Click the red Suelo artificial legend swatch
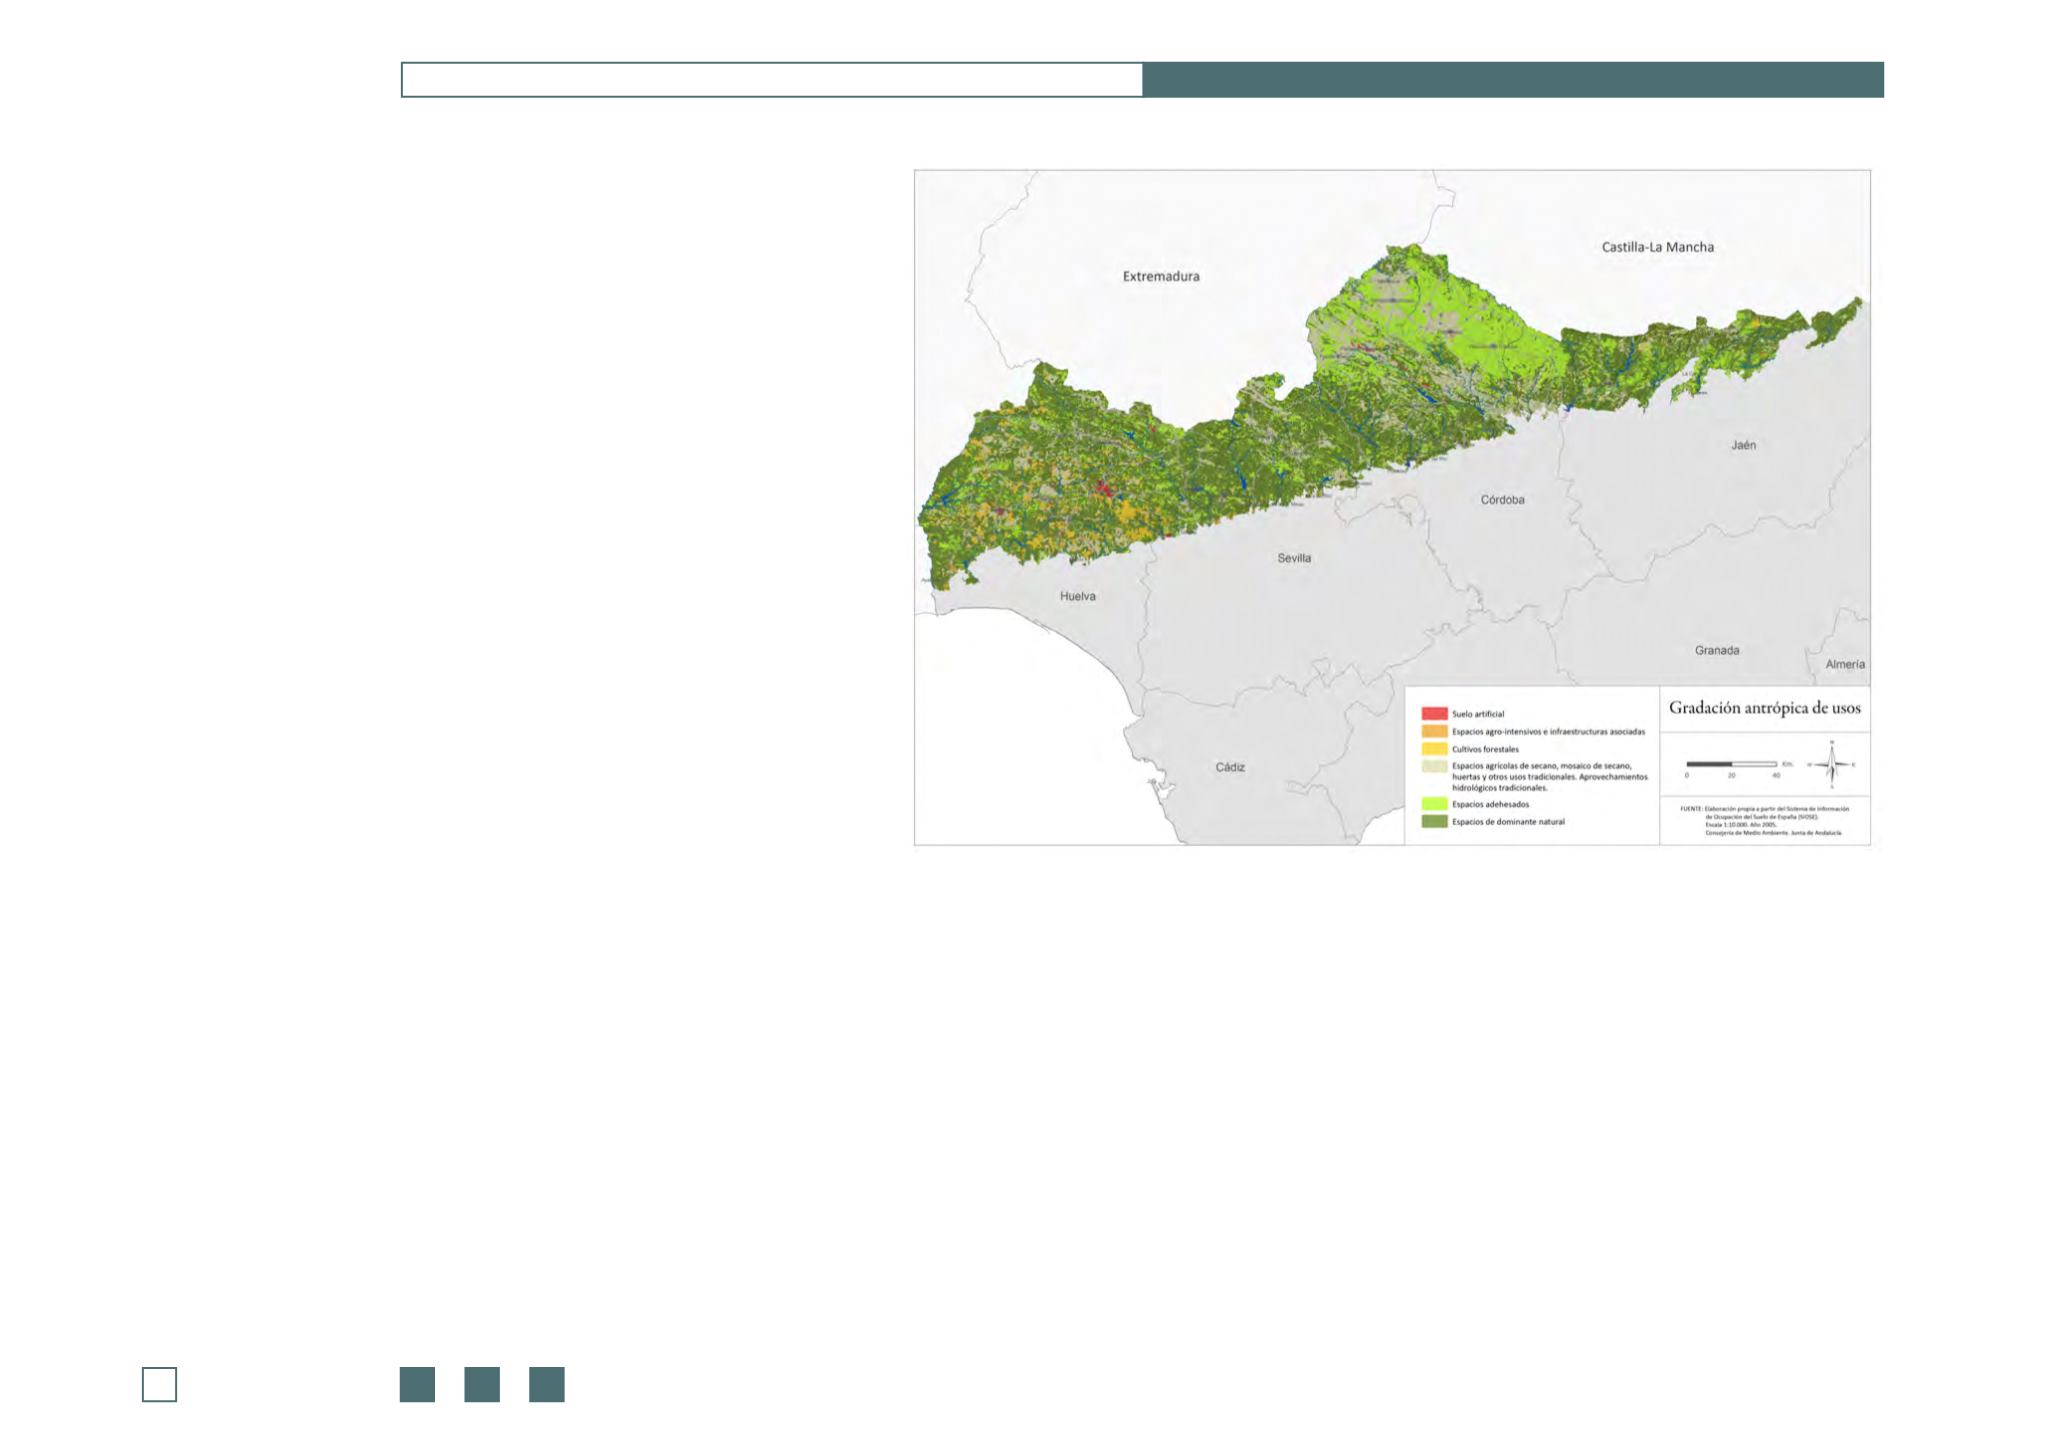Screen dimensions: 2060x1454 (x=1434, y=714)
